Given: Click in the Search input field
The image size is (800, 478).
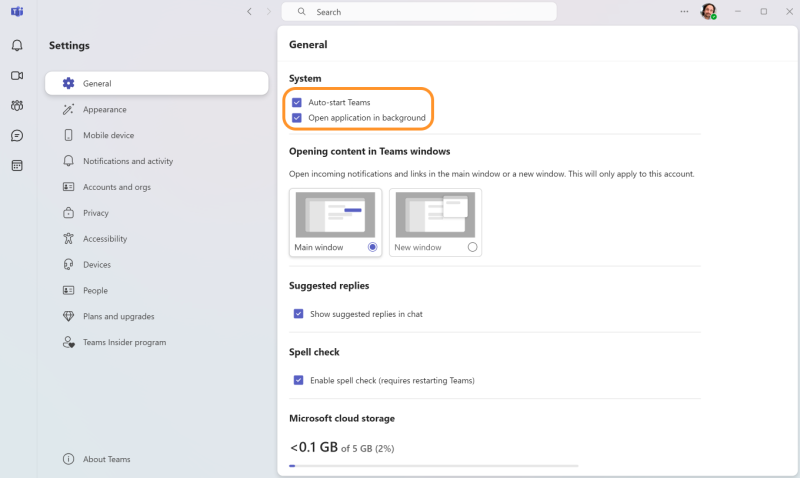Looking at the screenshot, I should [x=419, y=12].
